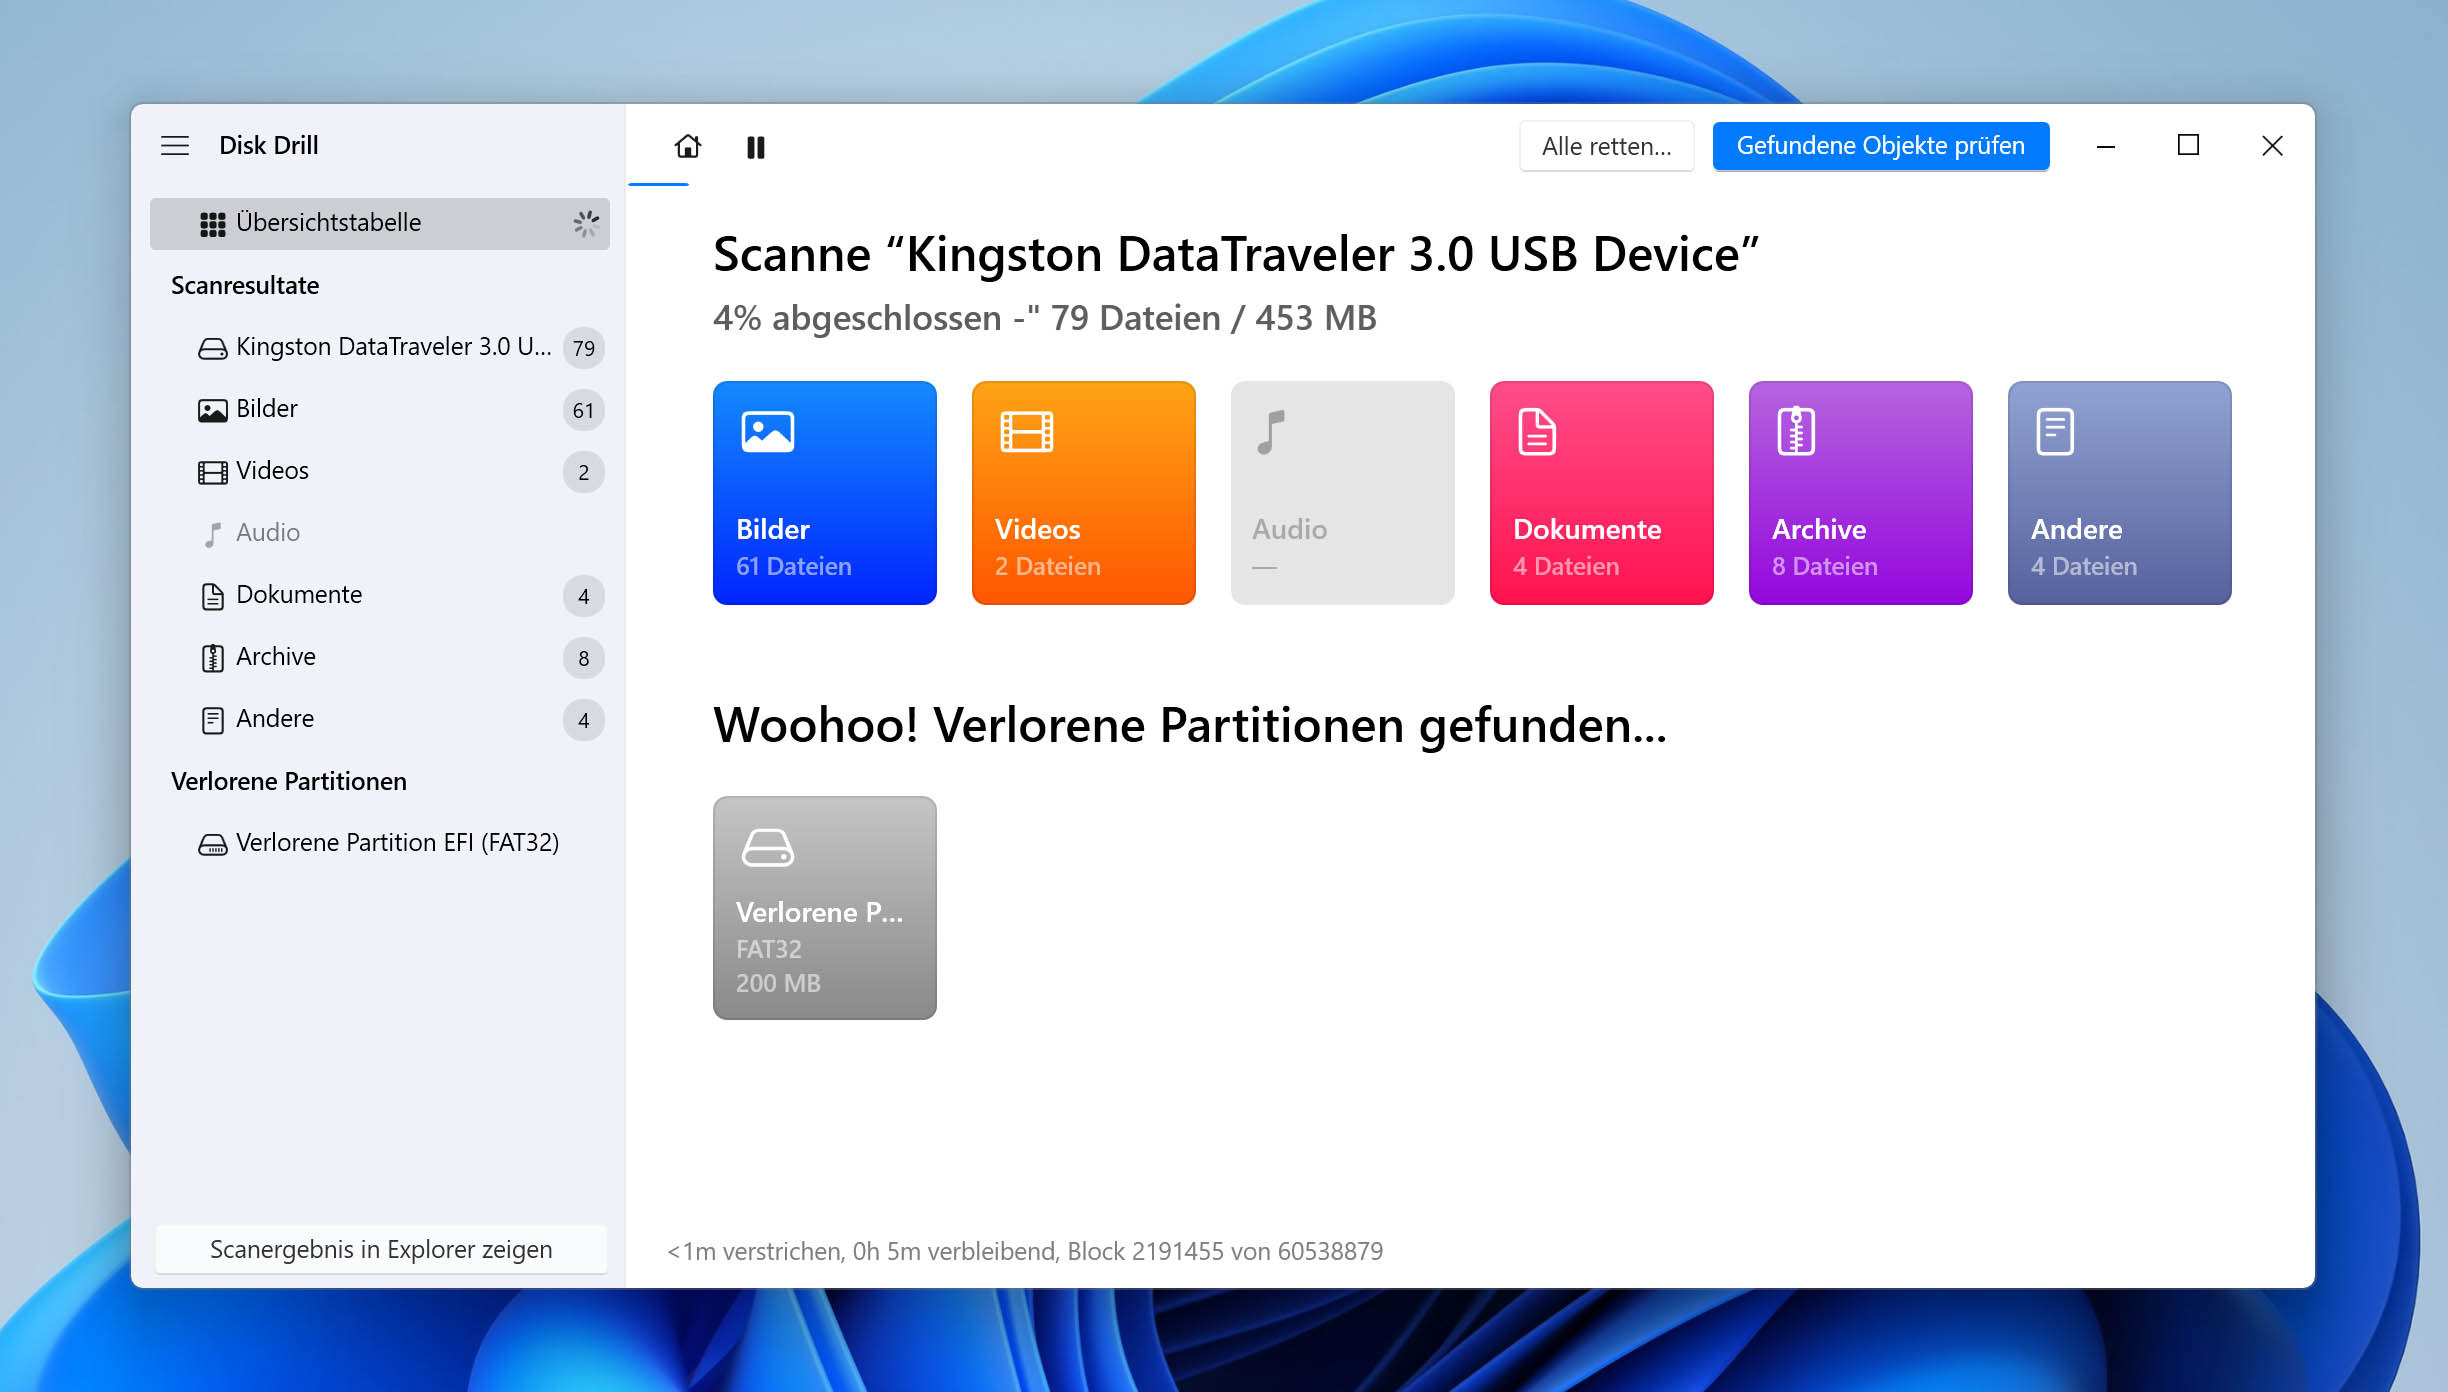
Task: Click the Disk Drill app title
Action: click(269, 146)
